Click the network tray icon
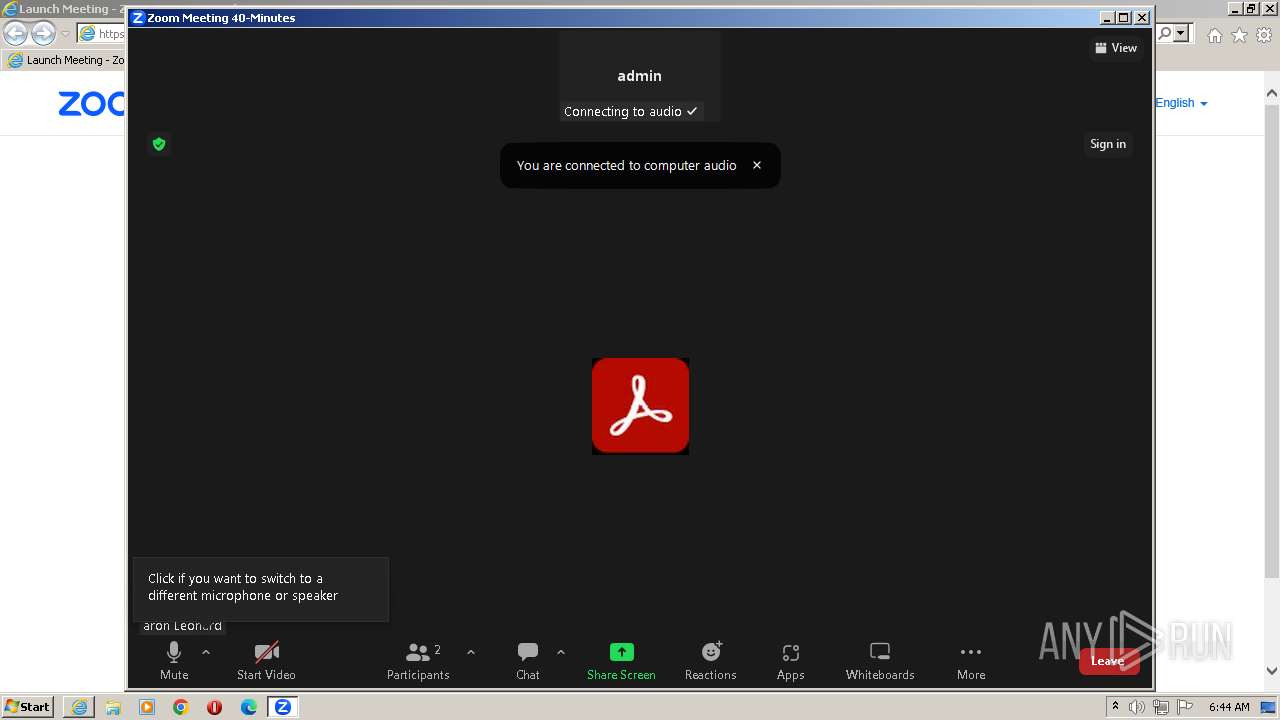1280x720 pixels. point(1161,707)
